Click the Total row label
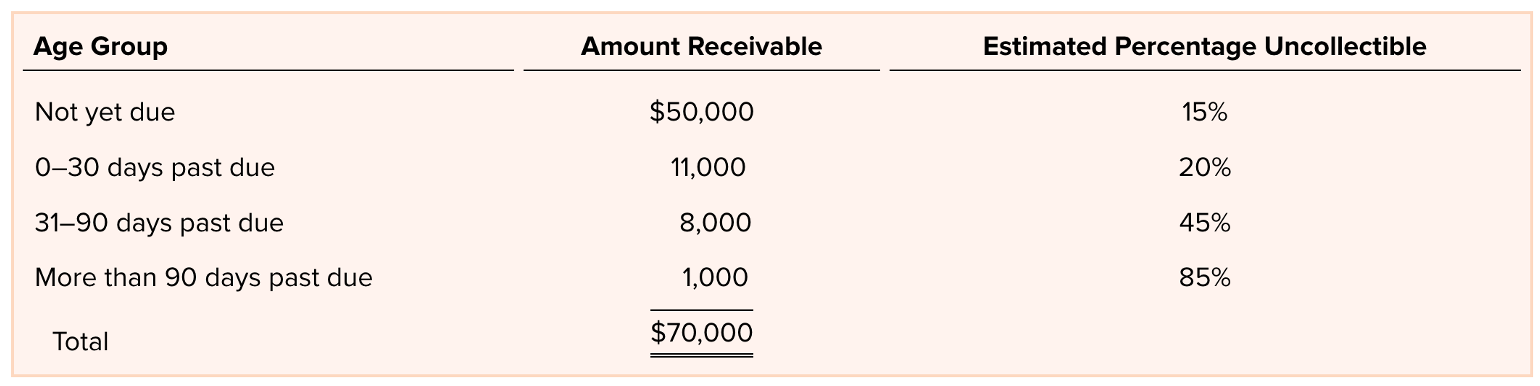1540x386 pixels. click(80, 342)
